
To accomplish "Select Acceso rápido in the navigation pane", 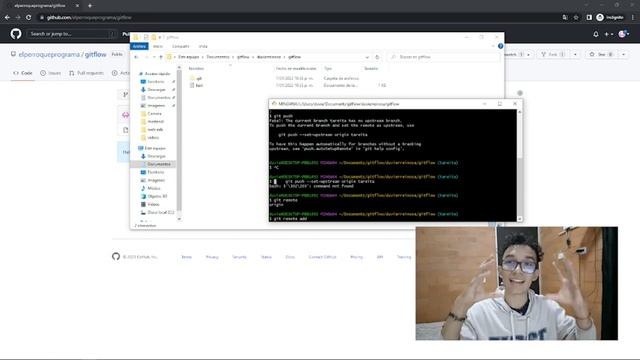I will pyautogui.click(x=154, y=74).
